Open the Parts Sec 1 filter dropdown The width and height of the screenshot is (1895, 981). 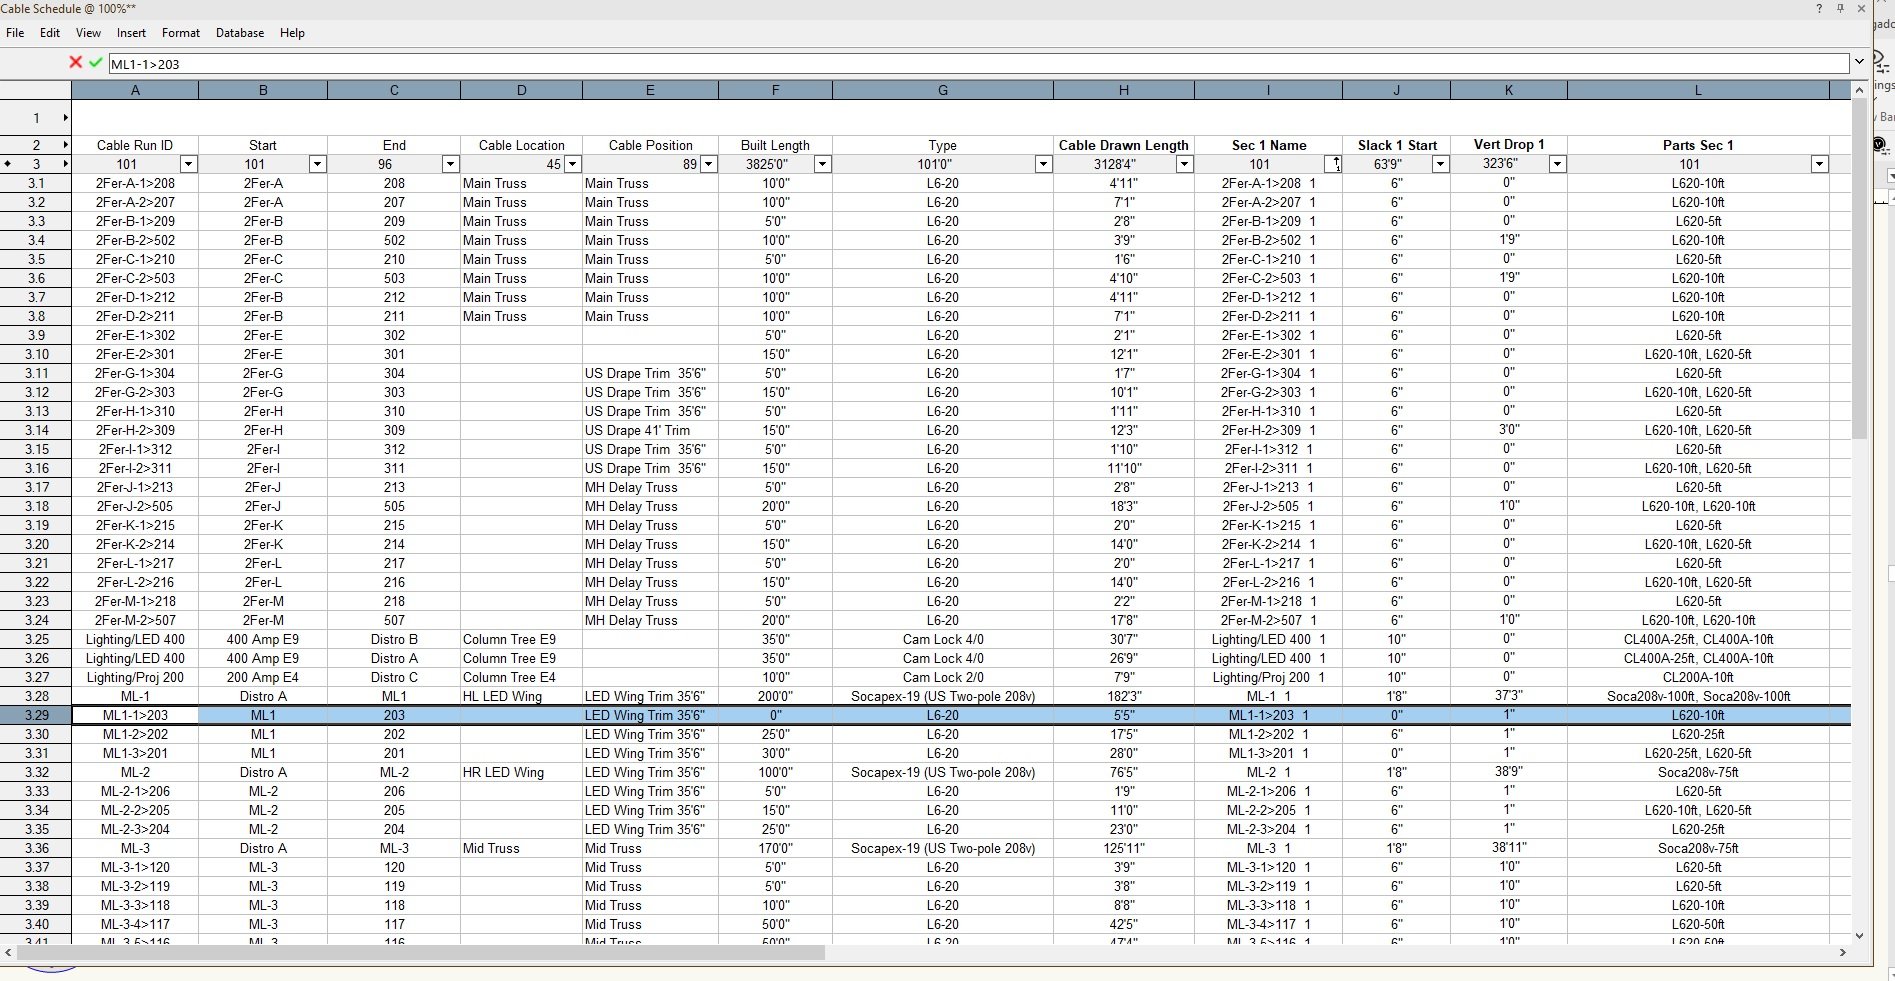pos(1819,164)
